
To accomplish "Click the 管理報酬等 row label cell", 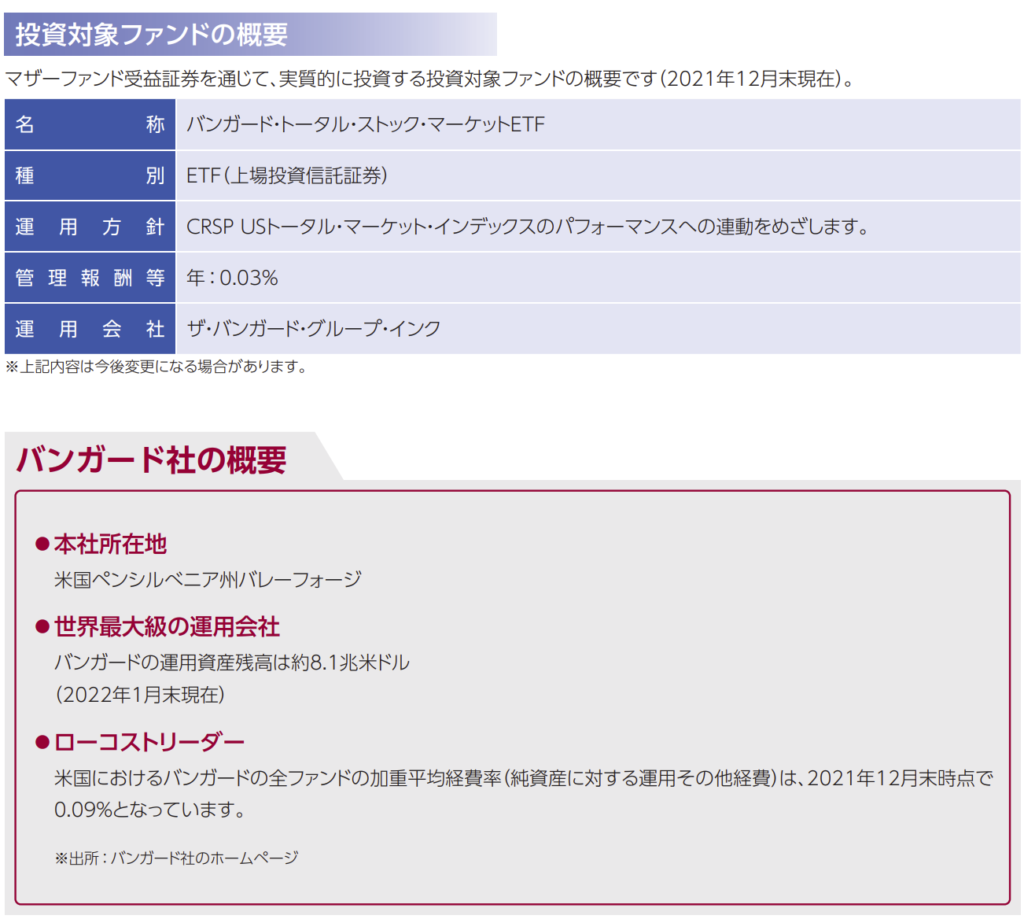I will pyautogui.click(x=89, y=278).
